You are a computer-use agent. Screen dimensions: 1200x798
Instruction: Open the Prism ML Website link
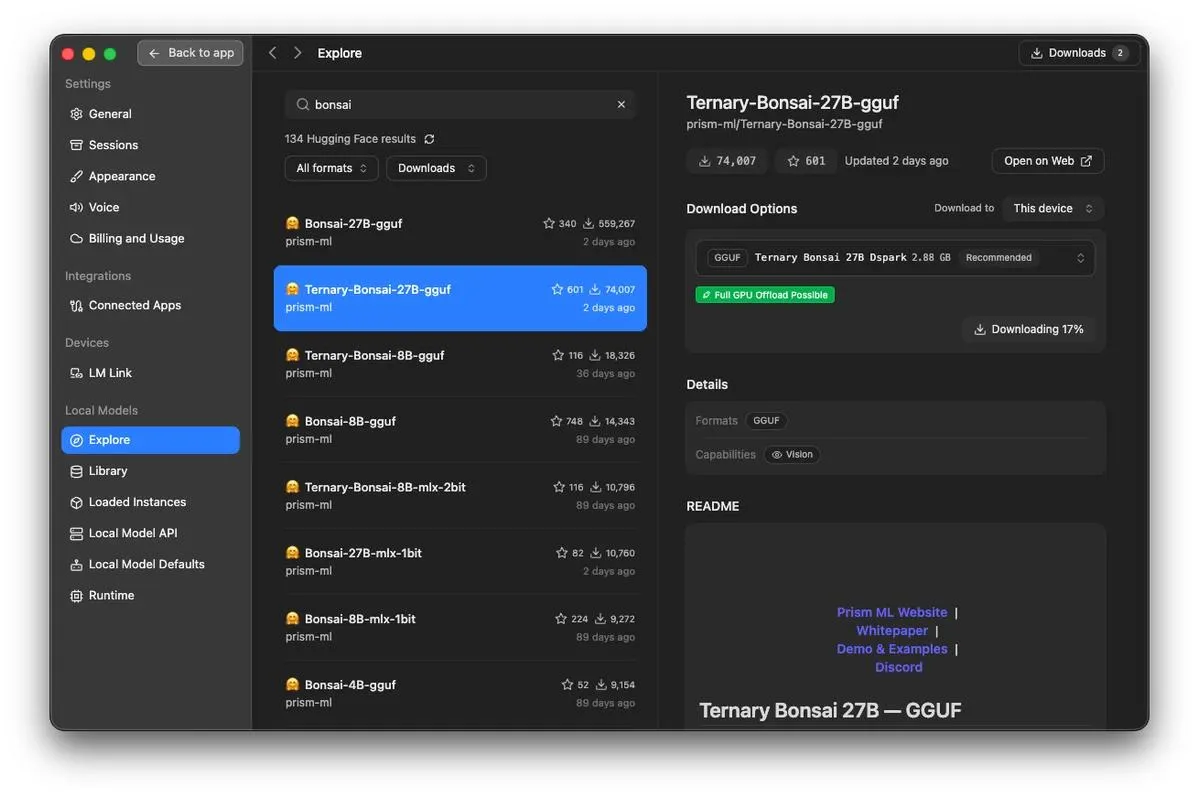pos(892,612)
